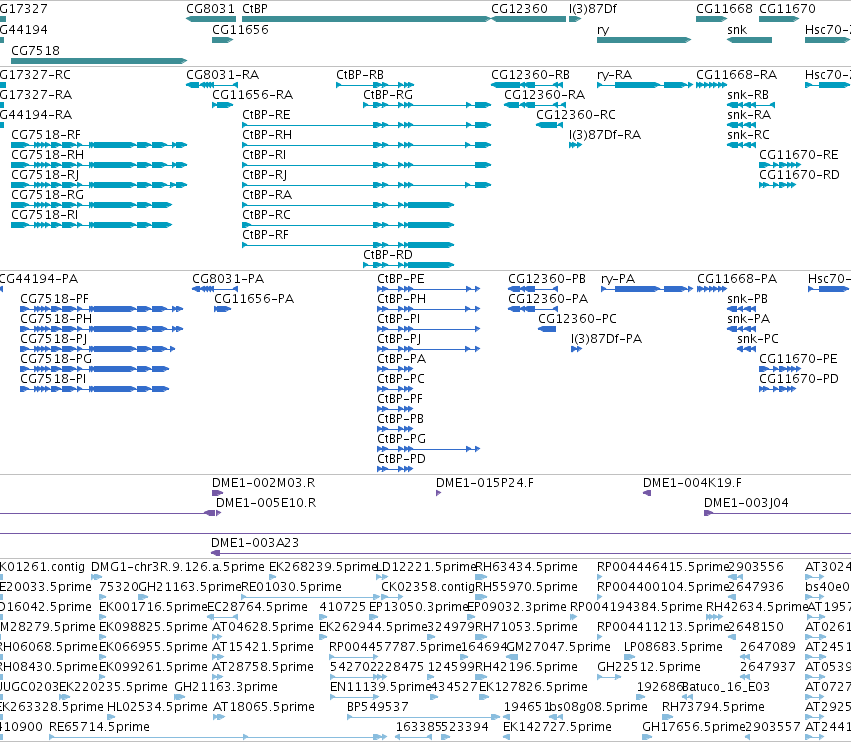This screenshot has height=742, width=851.
Task: Select the CG7518 gene label
Action: pos(35,50)
